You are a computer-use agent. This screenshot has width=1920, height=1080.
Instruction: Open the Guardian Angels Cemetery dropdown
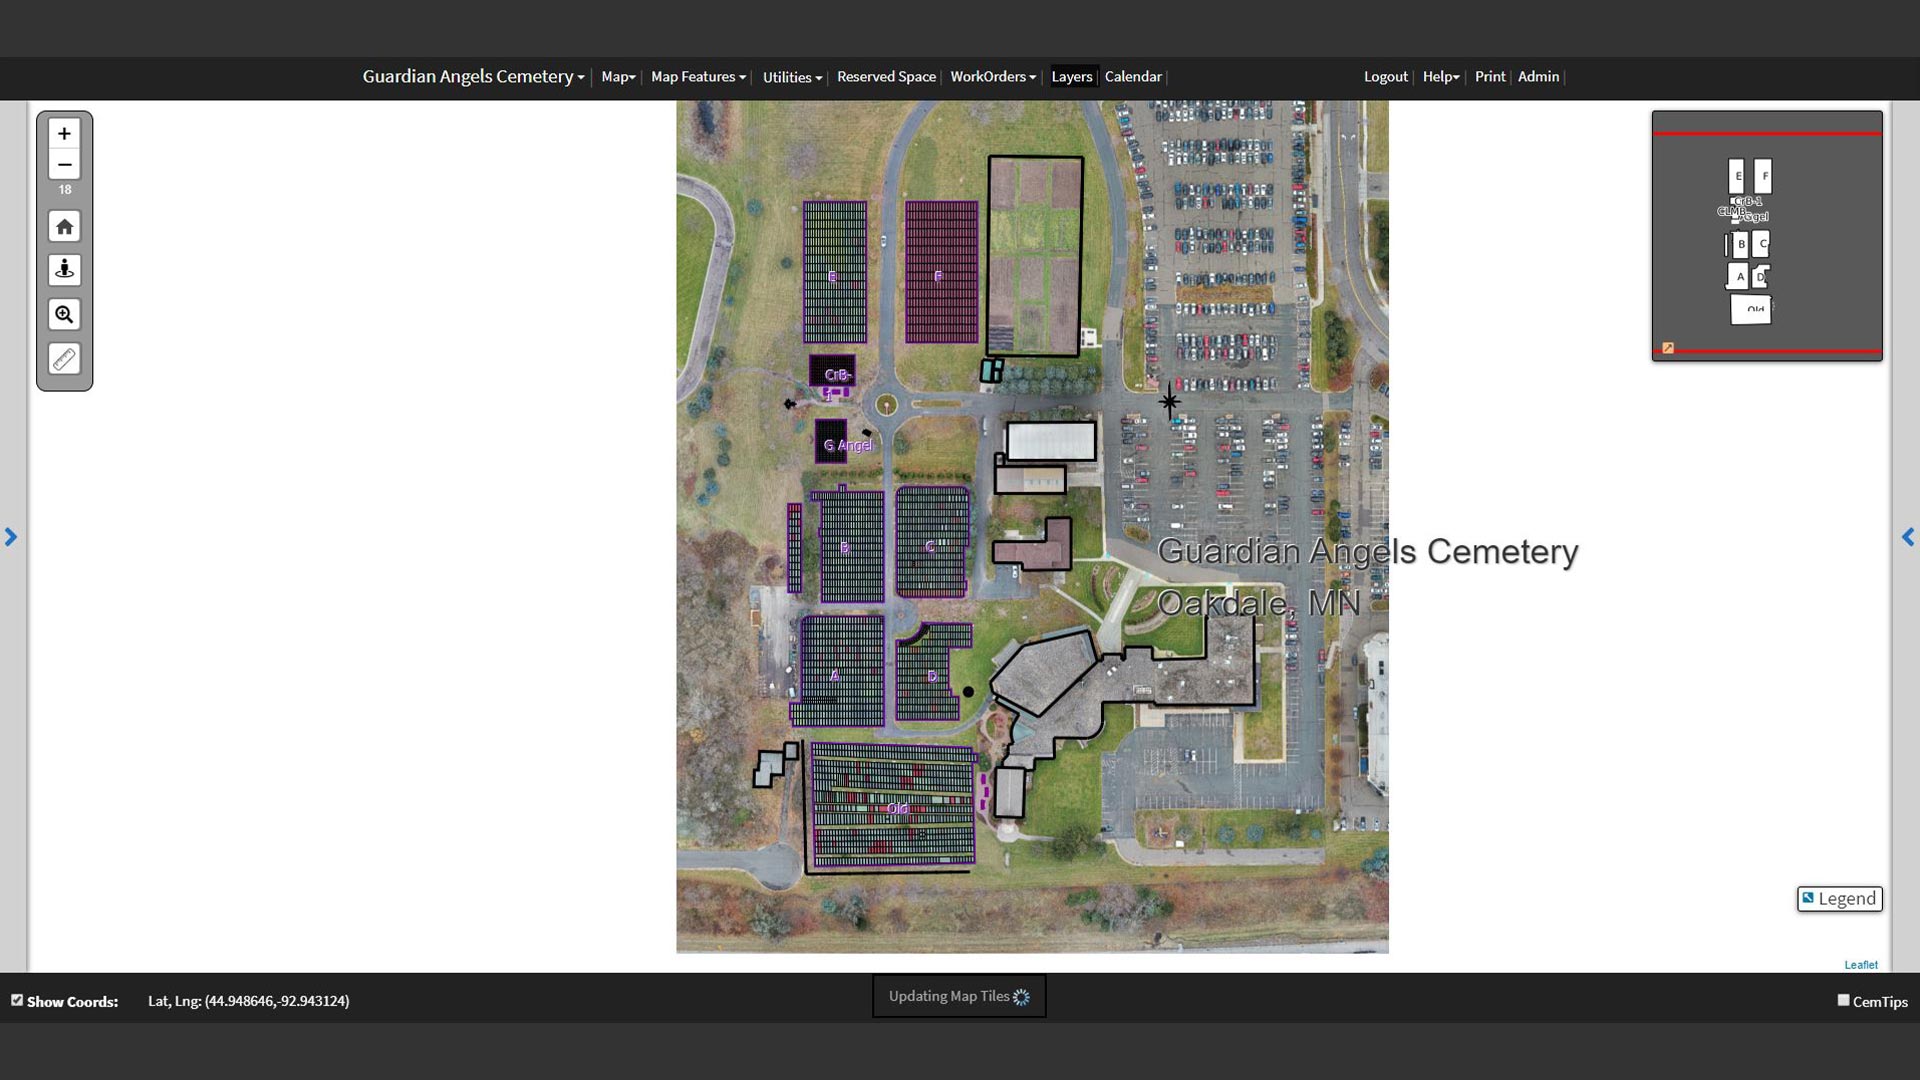(x=473, y=76)
